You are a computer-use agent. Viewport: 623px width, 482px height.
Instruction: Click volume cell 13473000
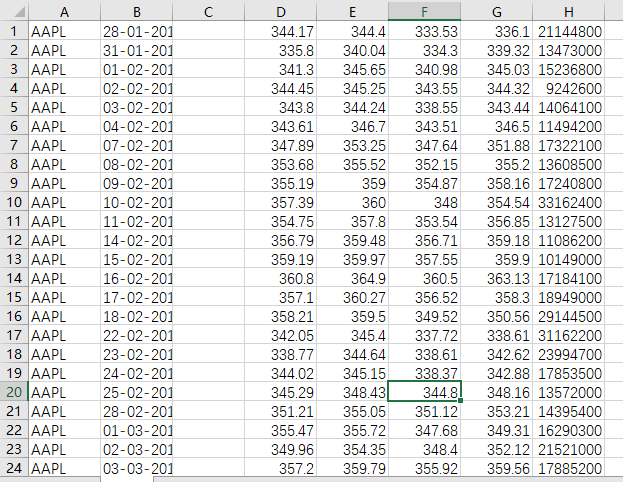569,50
